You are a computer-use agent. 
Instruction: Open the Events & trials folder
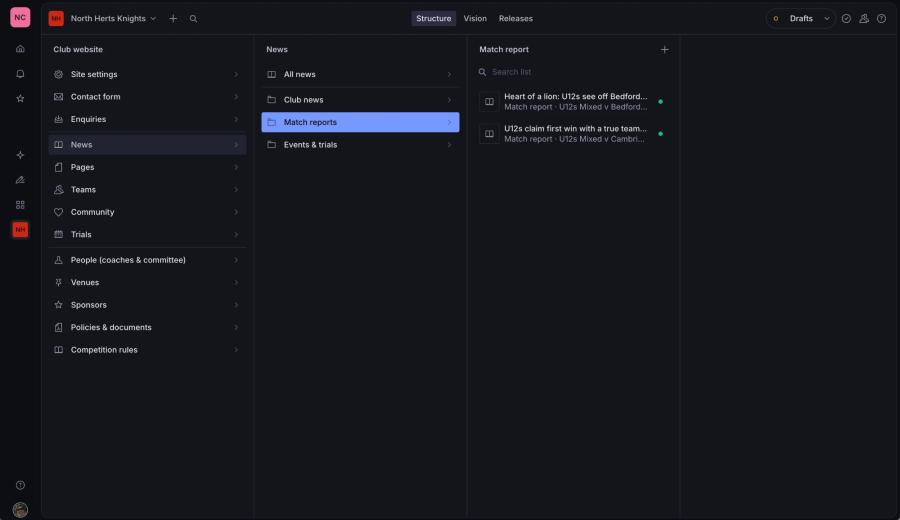360,145
